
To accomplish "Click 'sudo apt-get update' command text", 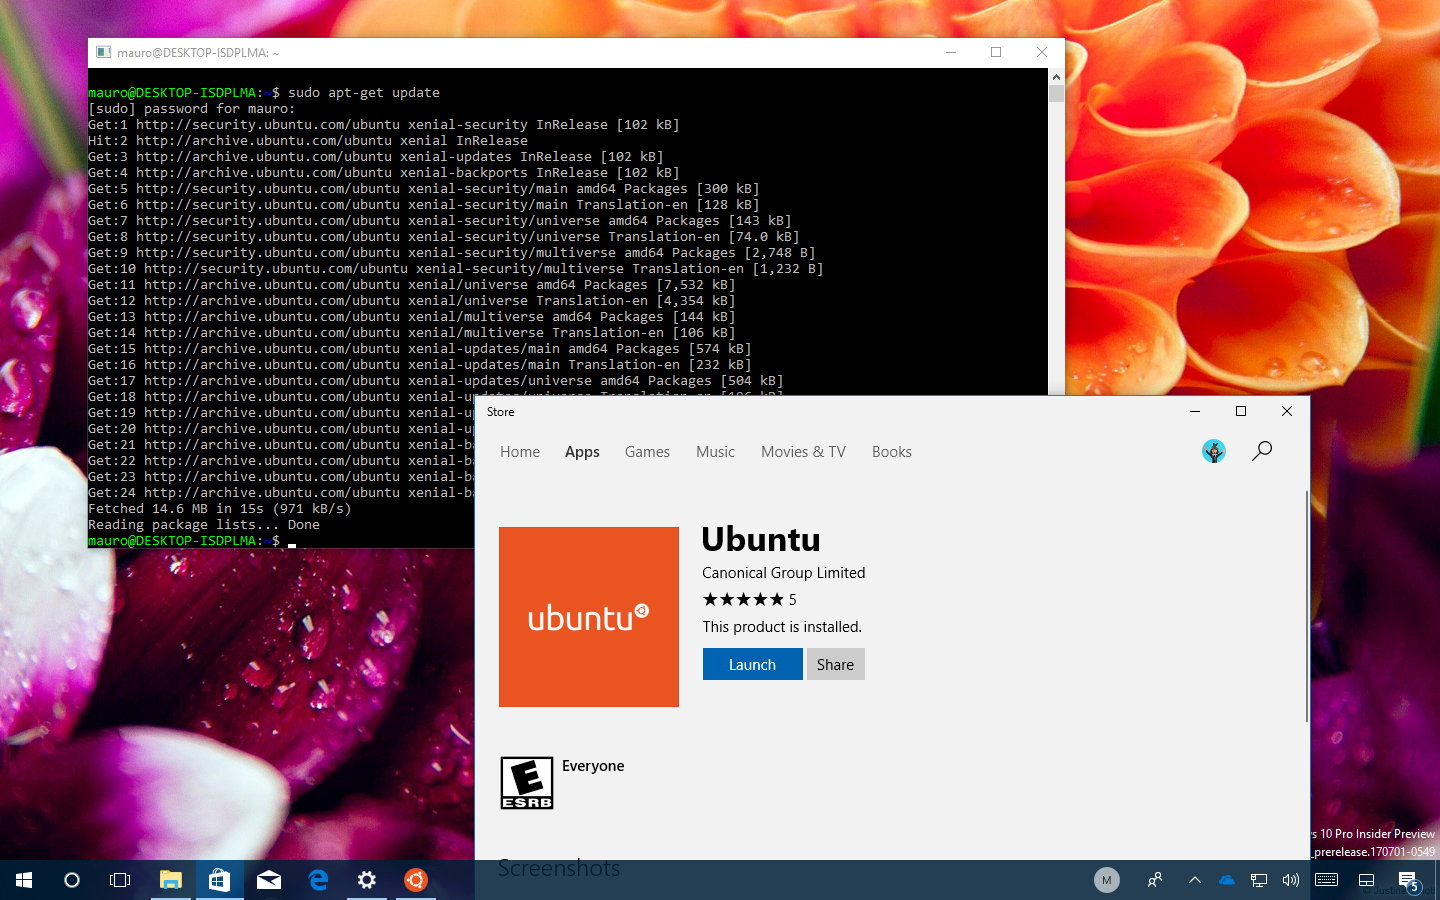I will pyautogui.click(x=364, y=92).
